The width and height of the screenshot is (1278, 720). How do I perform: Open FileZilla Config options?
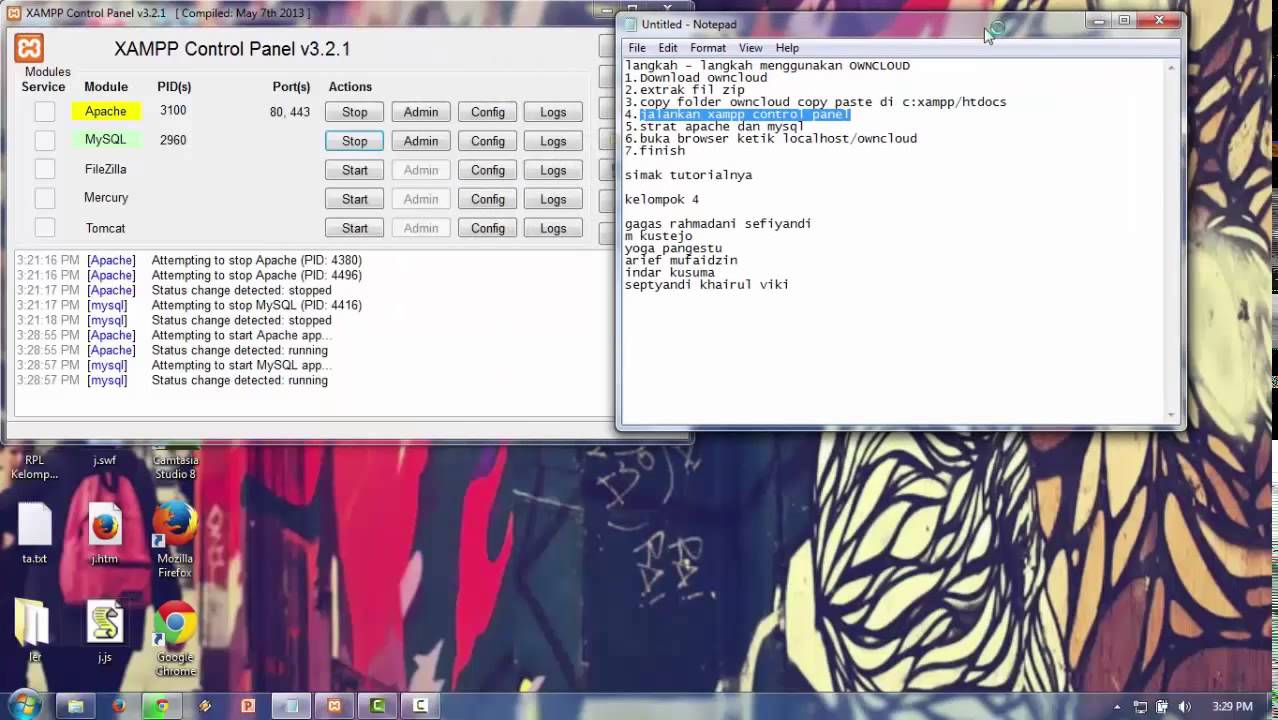click(x=488, y=170)
